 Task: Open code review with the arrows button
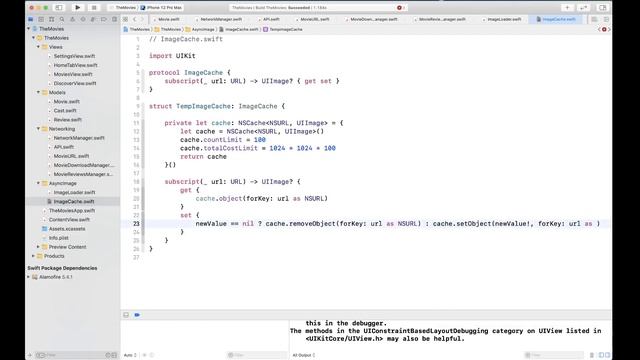[x=584, y=7]
